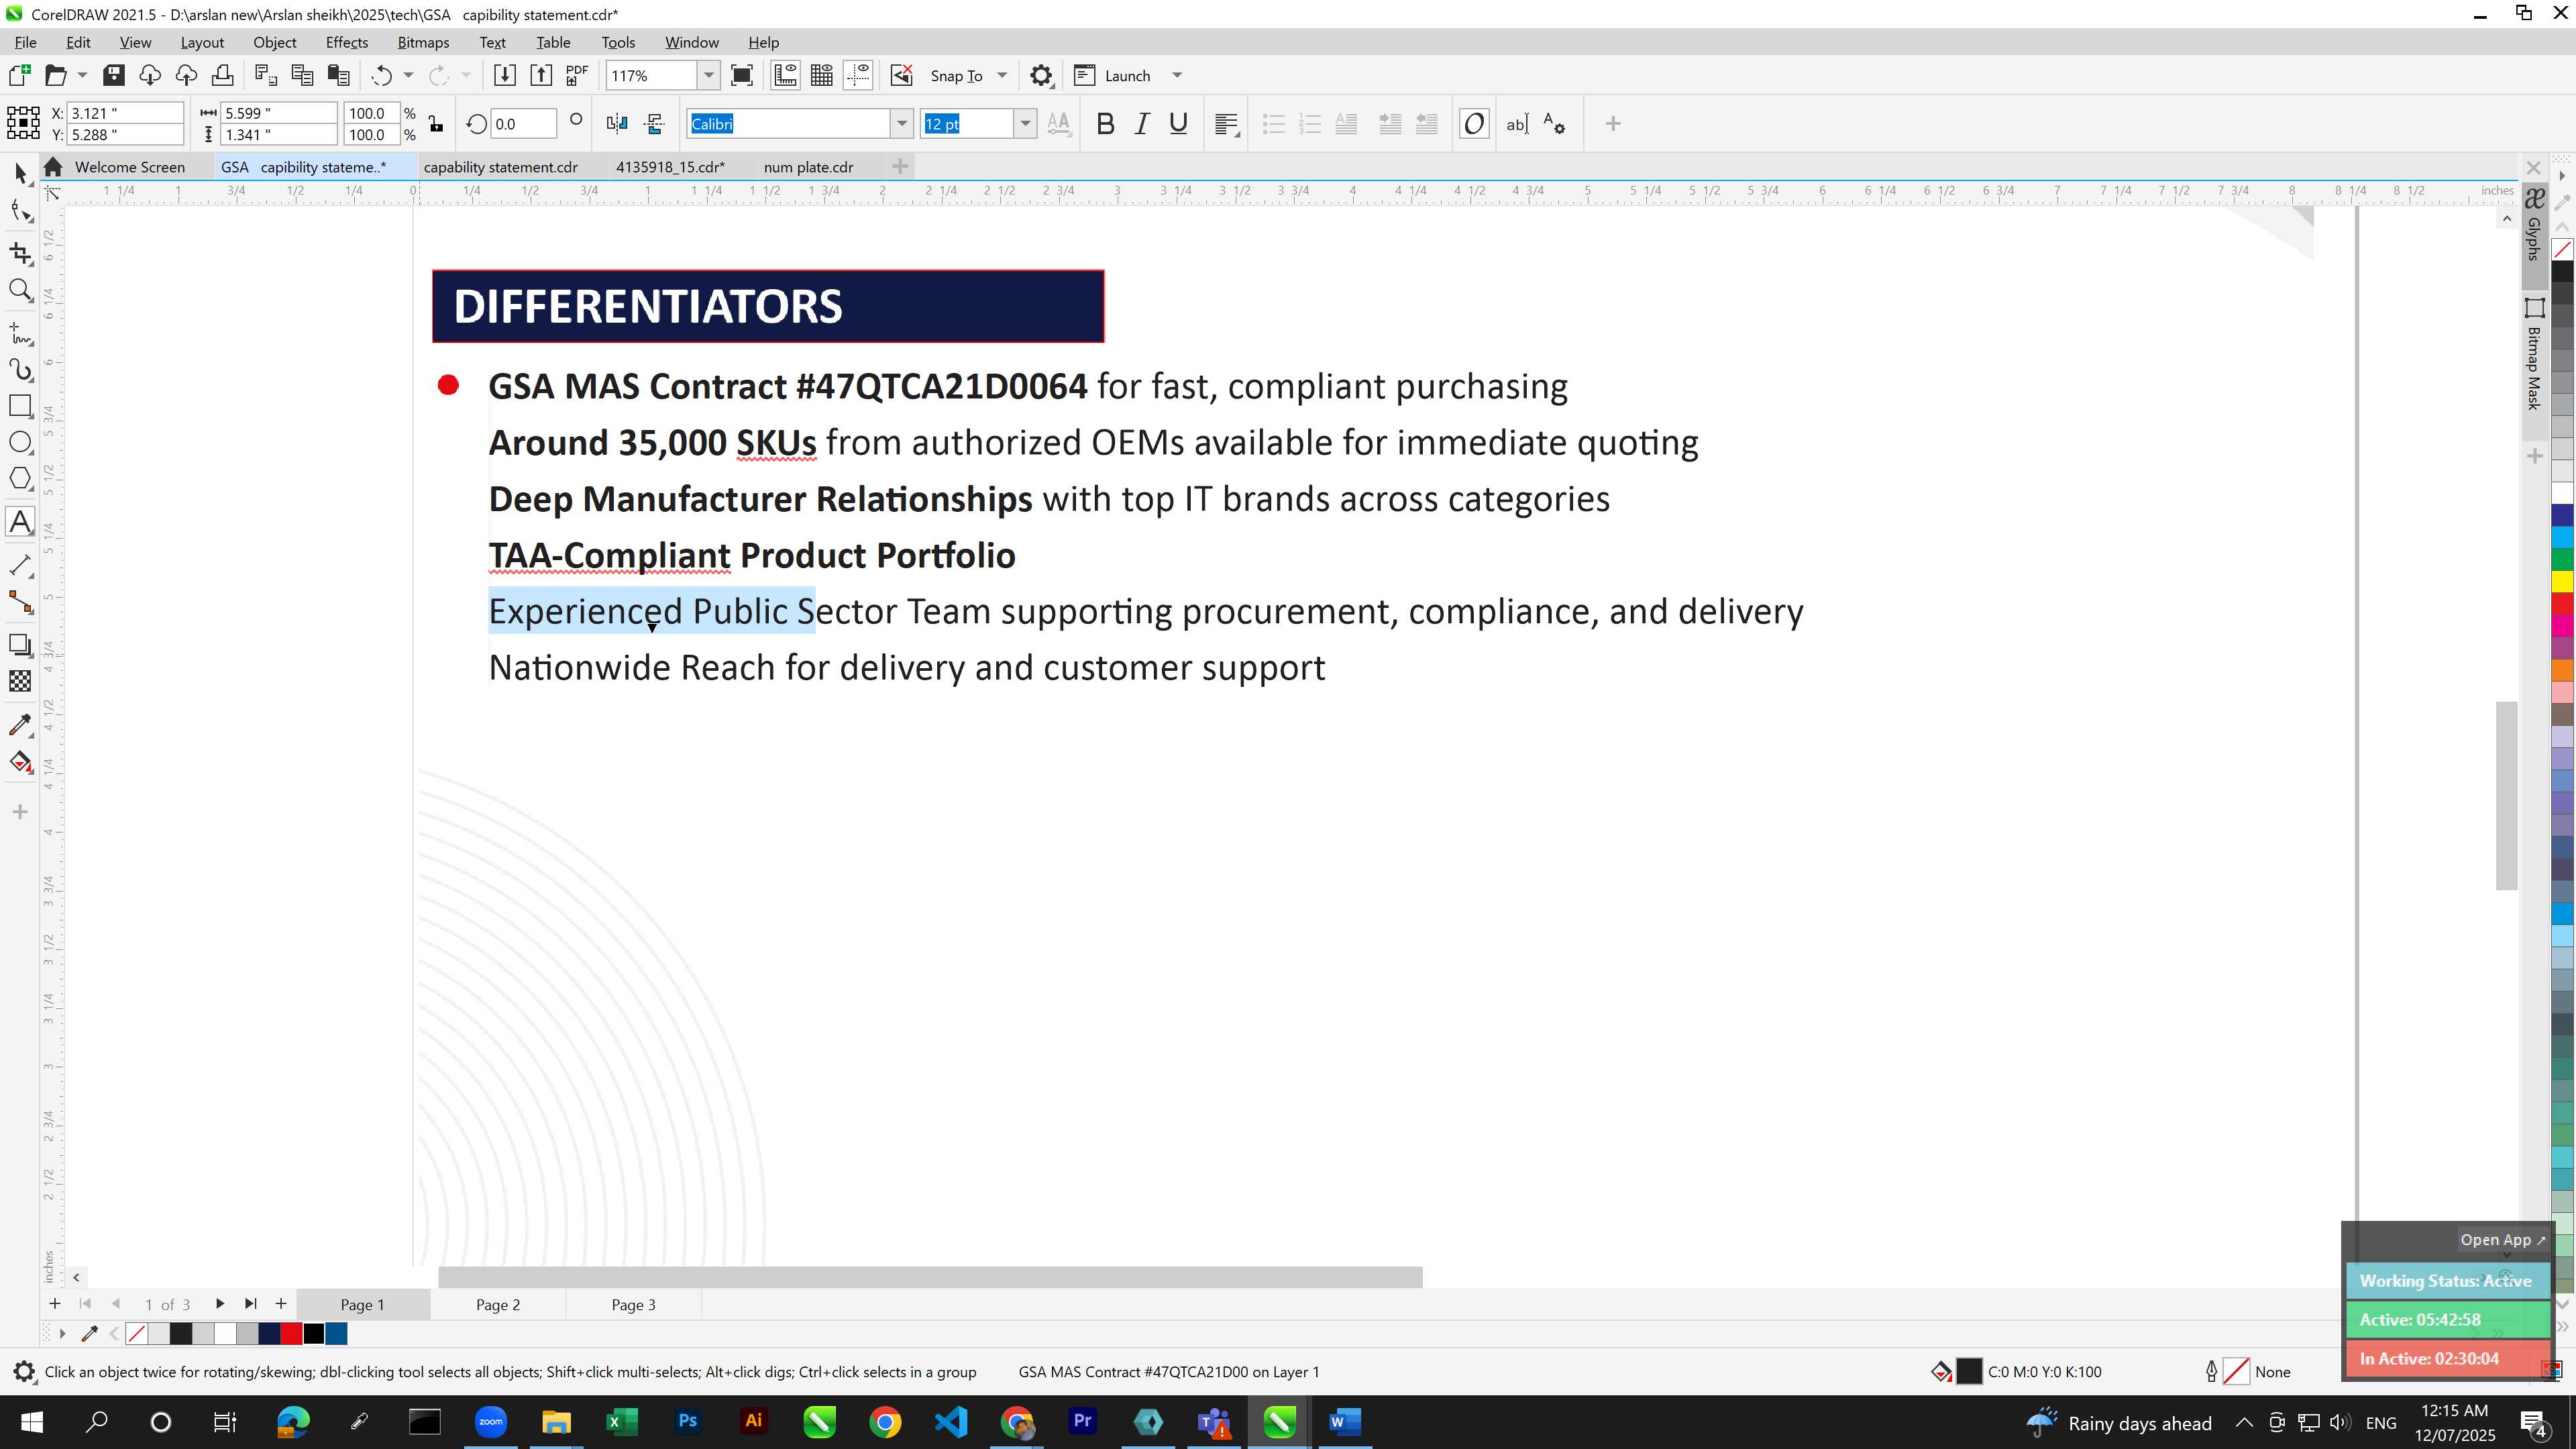Open the Text menu
This screenshot has height=1449, width=2576.
(x=492, y=42)
